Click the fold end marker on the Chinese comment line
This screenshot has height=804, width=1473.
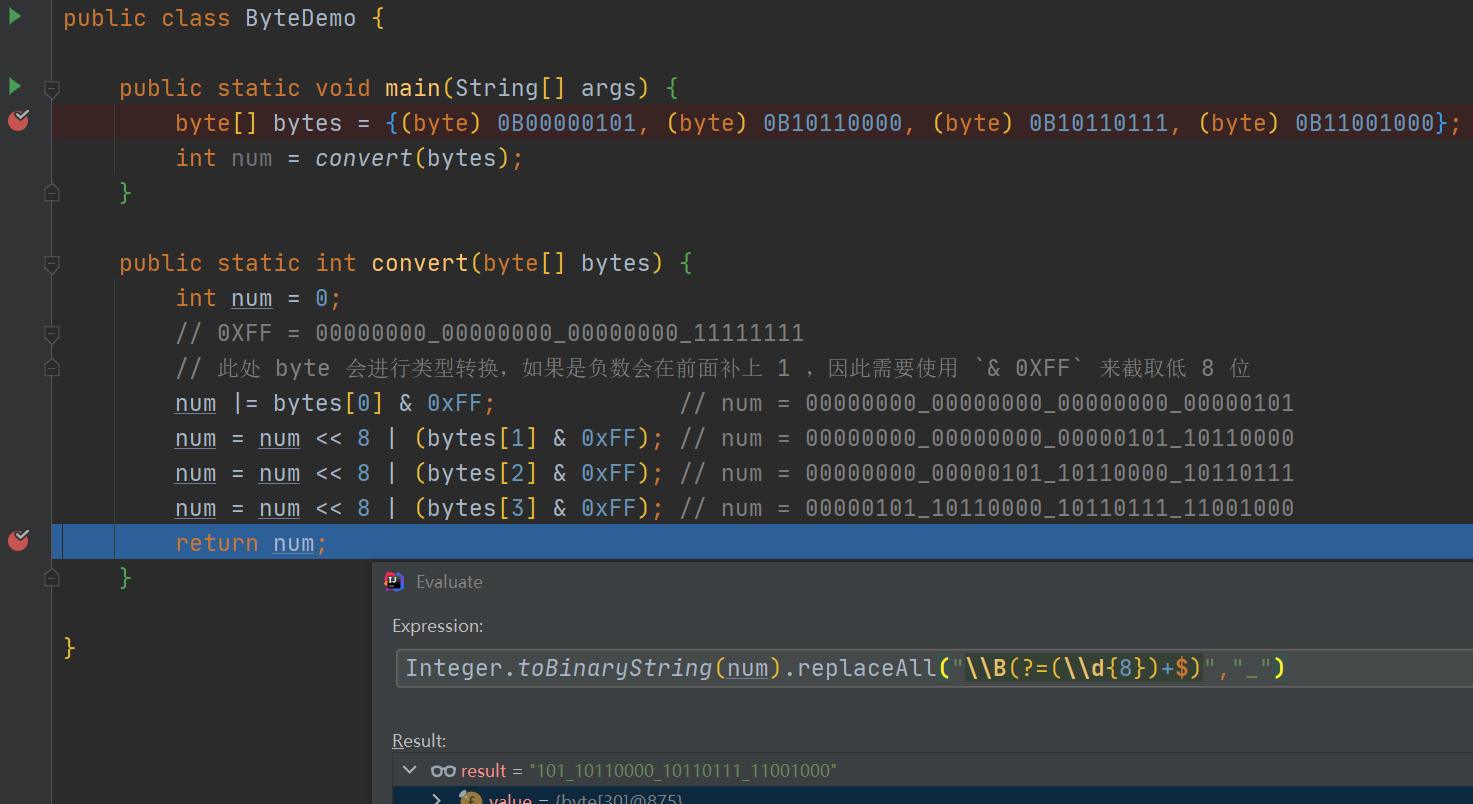52,367
